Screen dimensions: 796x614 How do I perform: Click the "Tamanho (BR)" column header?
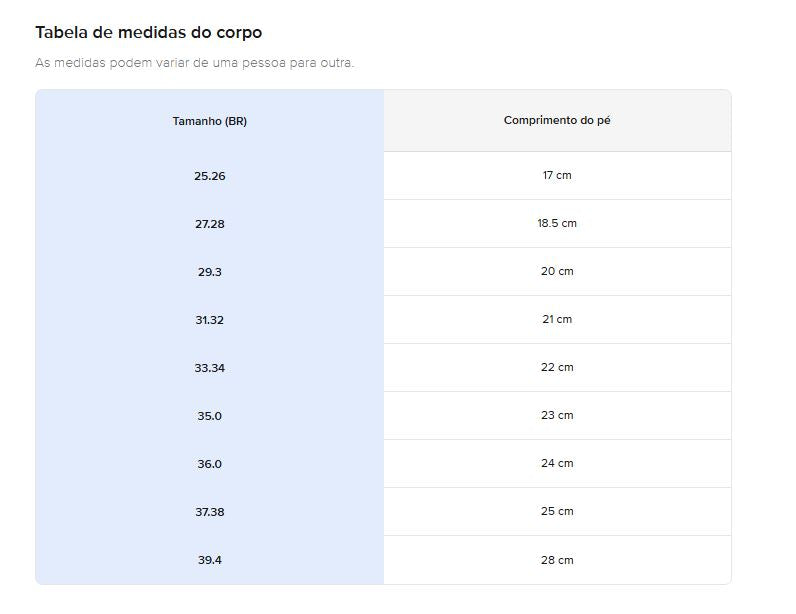209,121
